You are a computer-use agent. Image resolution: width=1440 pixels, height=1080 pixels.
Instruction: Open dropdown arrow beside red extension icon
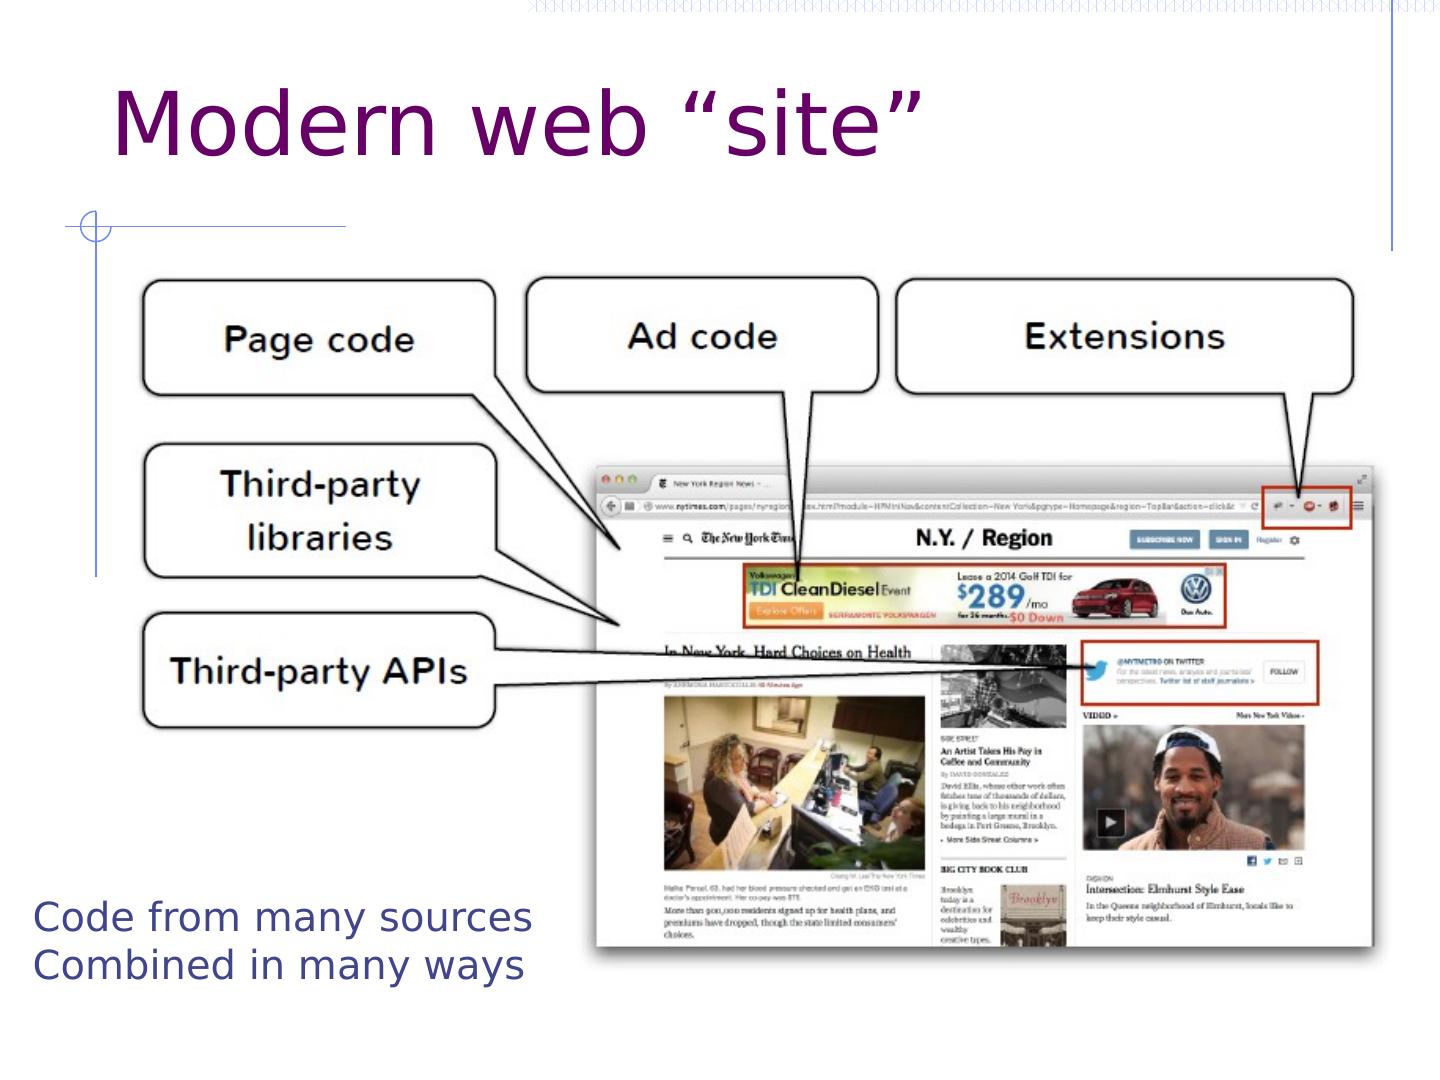(1320, 506)
